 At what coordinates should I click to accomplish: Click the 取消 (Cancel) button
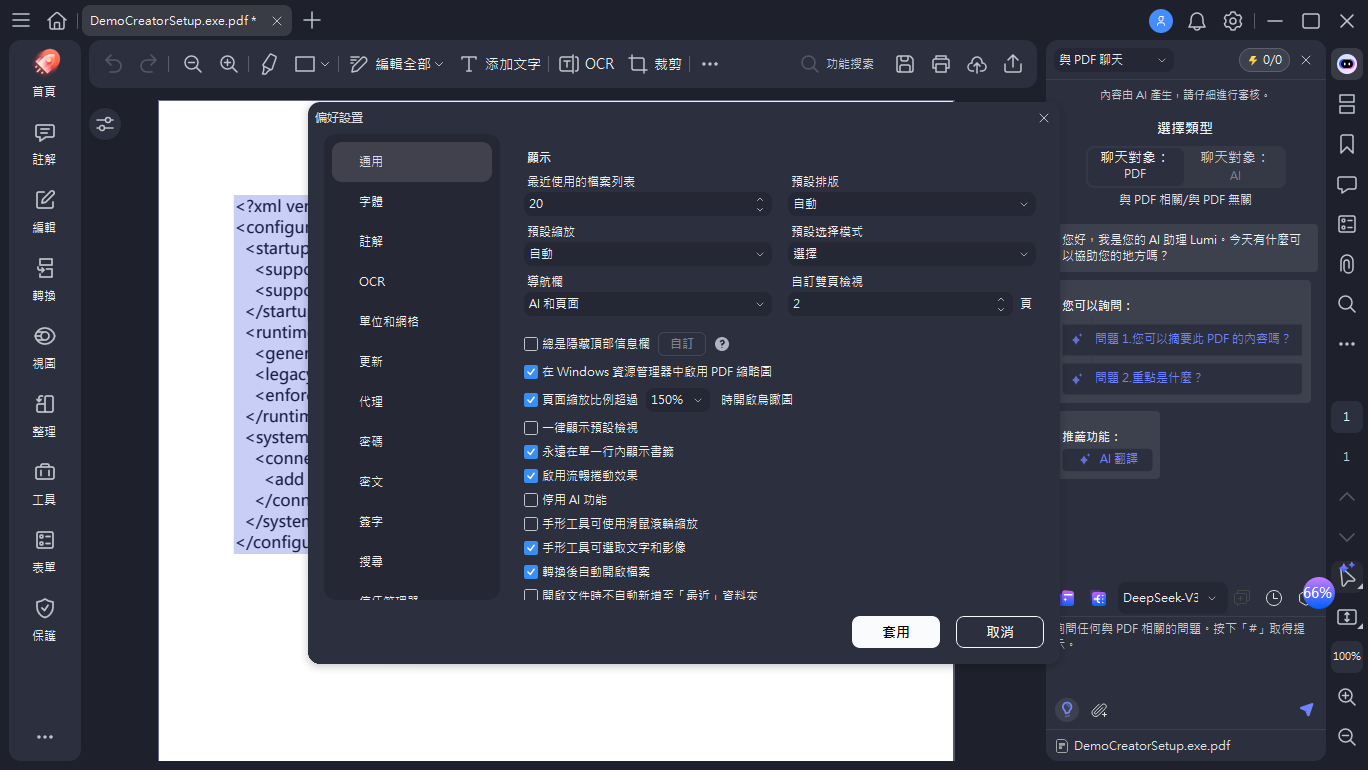point(999,631)
